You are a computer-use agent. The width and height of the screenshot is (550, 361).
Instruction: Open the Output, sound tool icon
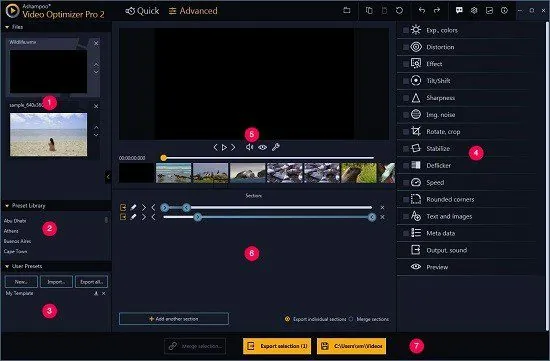(416, 250)
